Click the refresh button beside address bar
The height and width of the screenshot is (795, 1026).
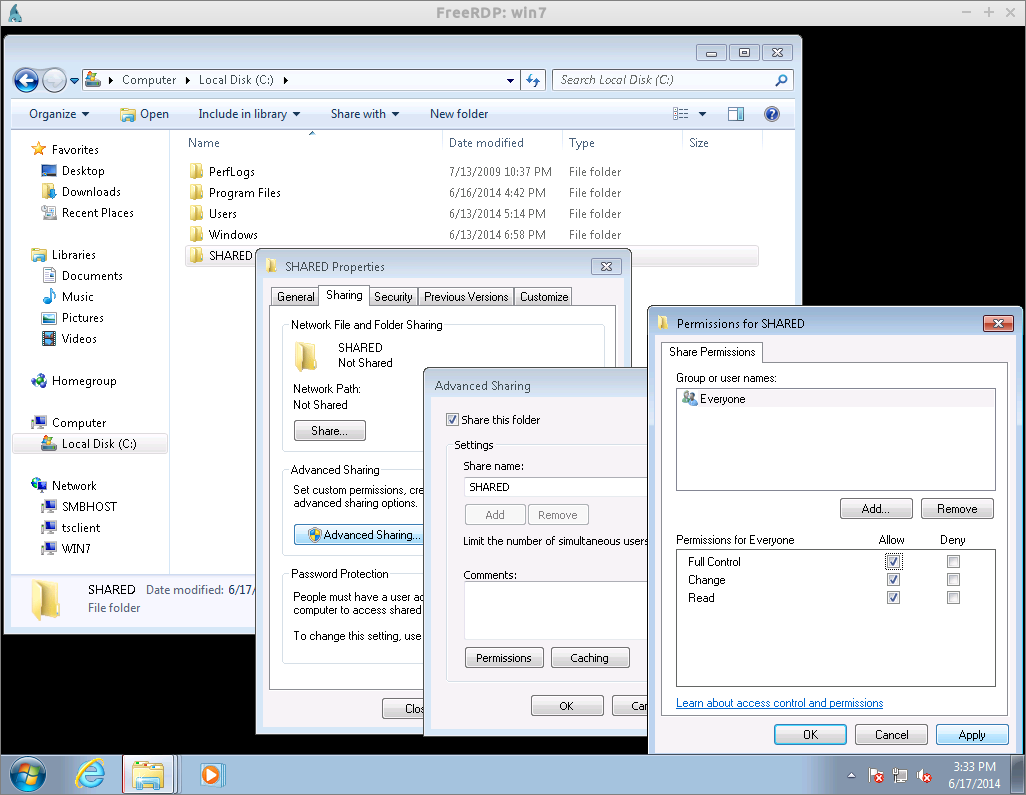[x=533, y=80]
